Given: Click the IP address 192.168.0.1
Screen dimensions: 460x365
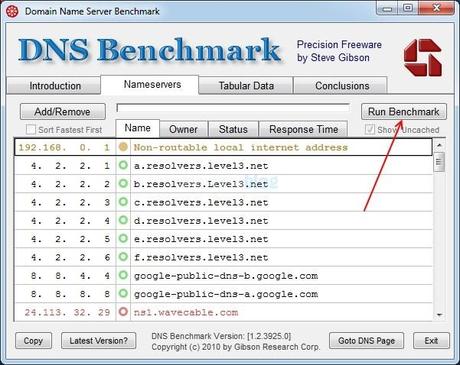Looking at the screenshot, I should tap(64, 147).
